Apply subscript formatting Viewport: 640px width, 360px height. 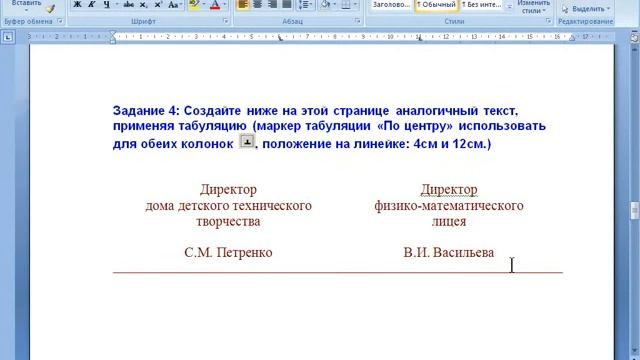pyautogui.click(x=143, y=4)
